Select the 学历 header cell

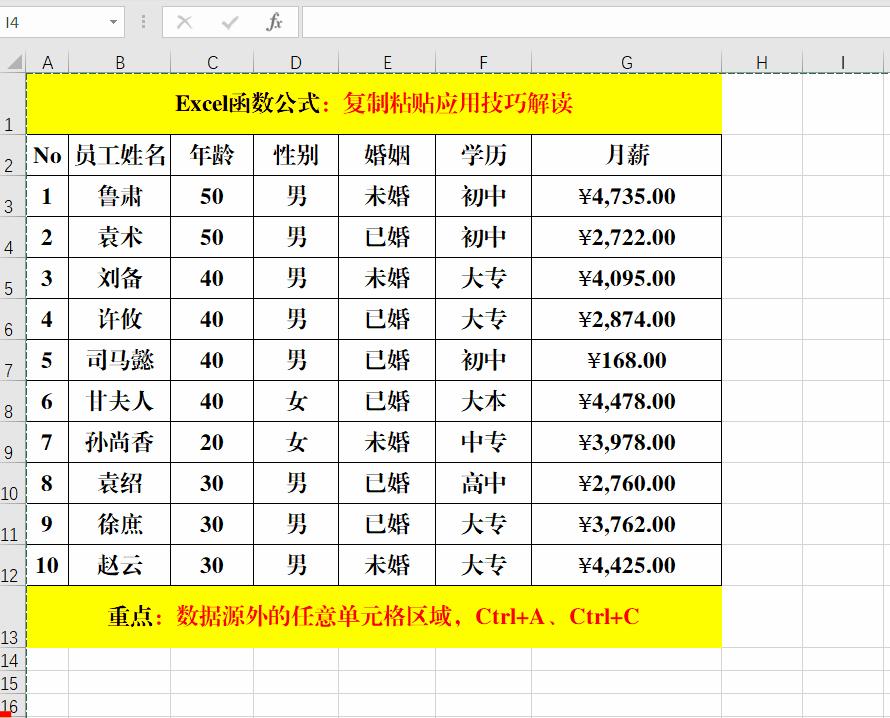point(483,155)
